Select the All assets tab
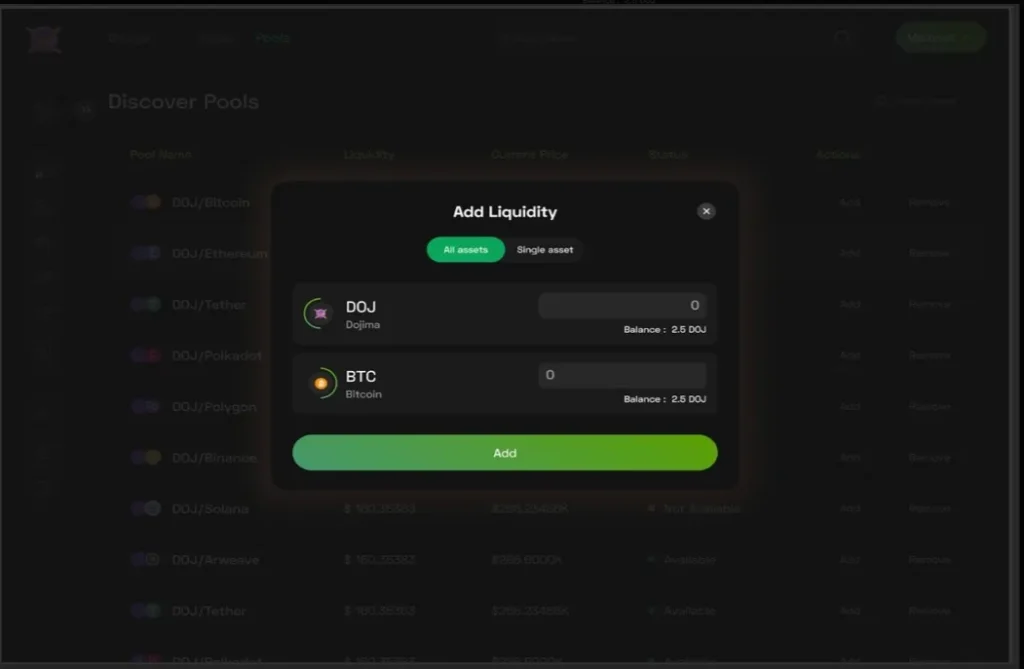 click(x=466, y=250)
